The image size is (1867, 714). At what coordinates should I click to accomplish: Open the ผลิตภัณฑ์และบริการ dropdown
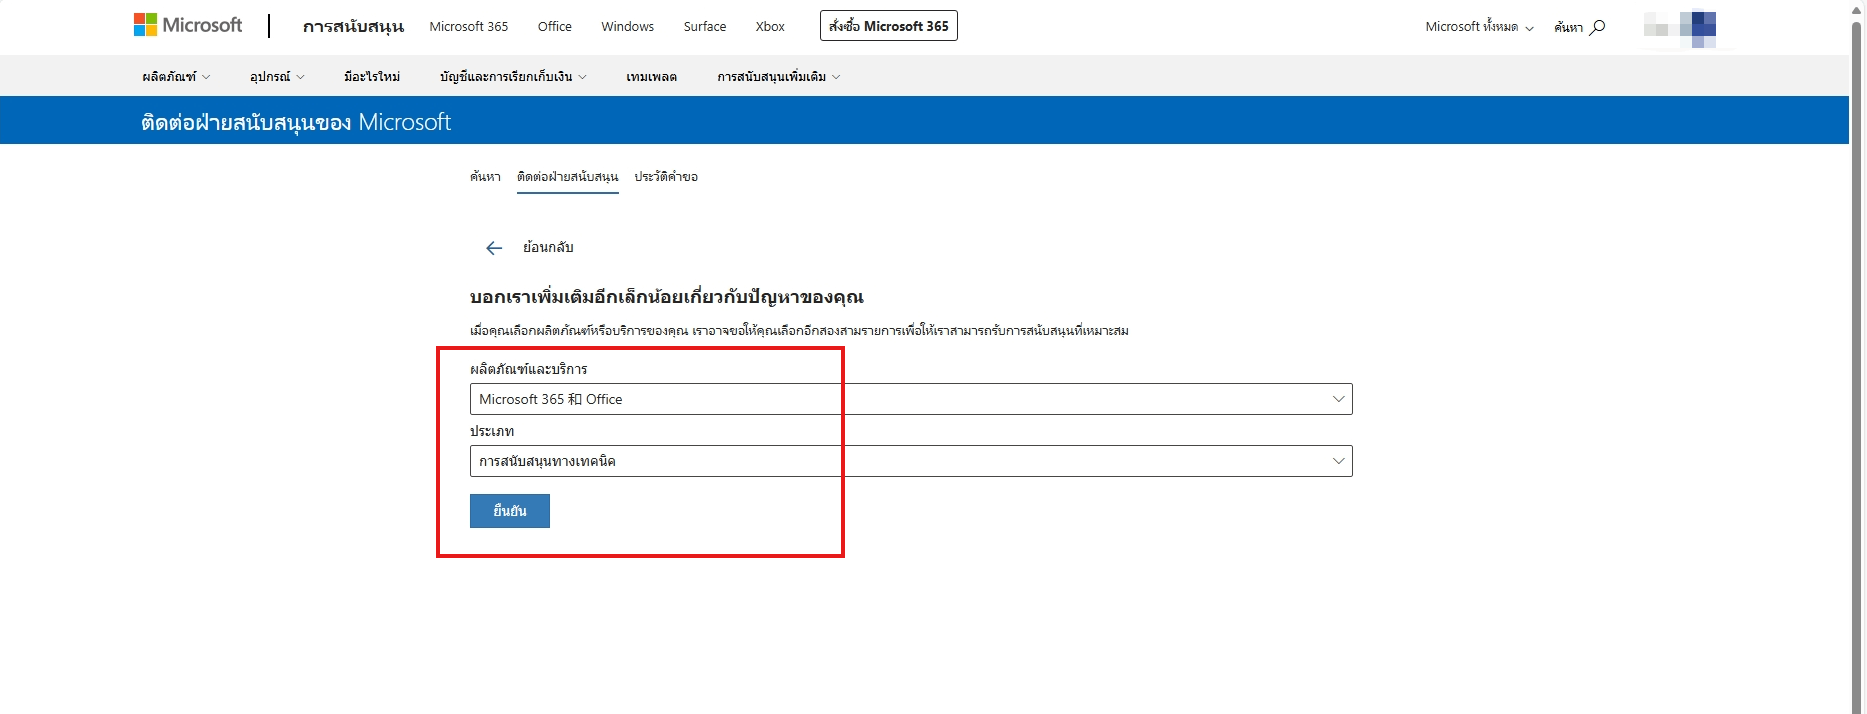(911, 399)
